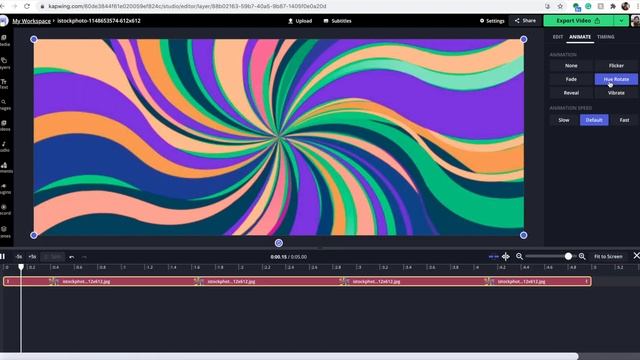Select the Fade animation option
This screenshot has width=640, height=360.
[571, 79]
